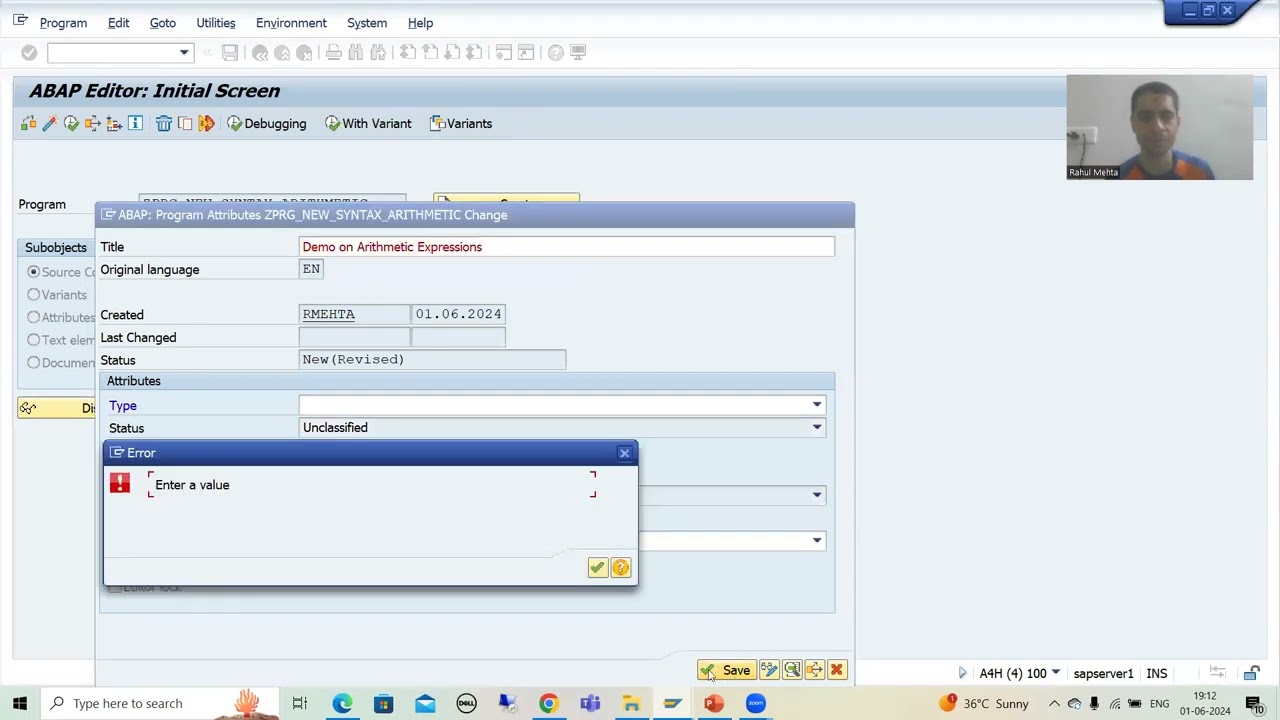Expand the A4H (4) 100 system info dropdown
The height and width of the screenshot is (720, 1280).
[1055, 673]
